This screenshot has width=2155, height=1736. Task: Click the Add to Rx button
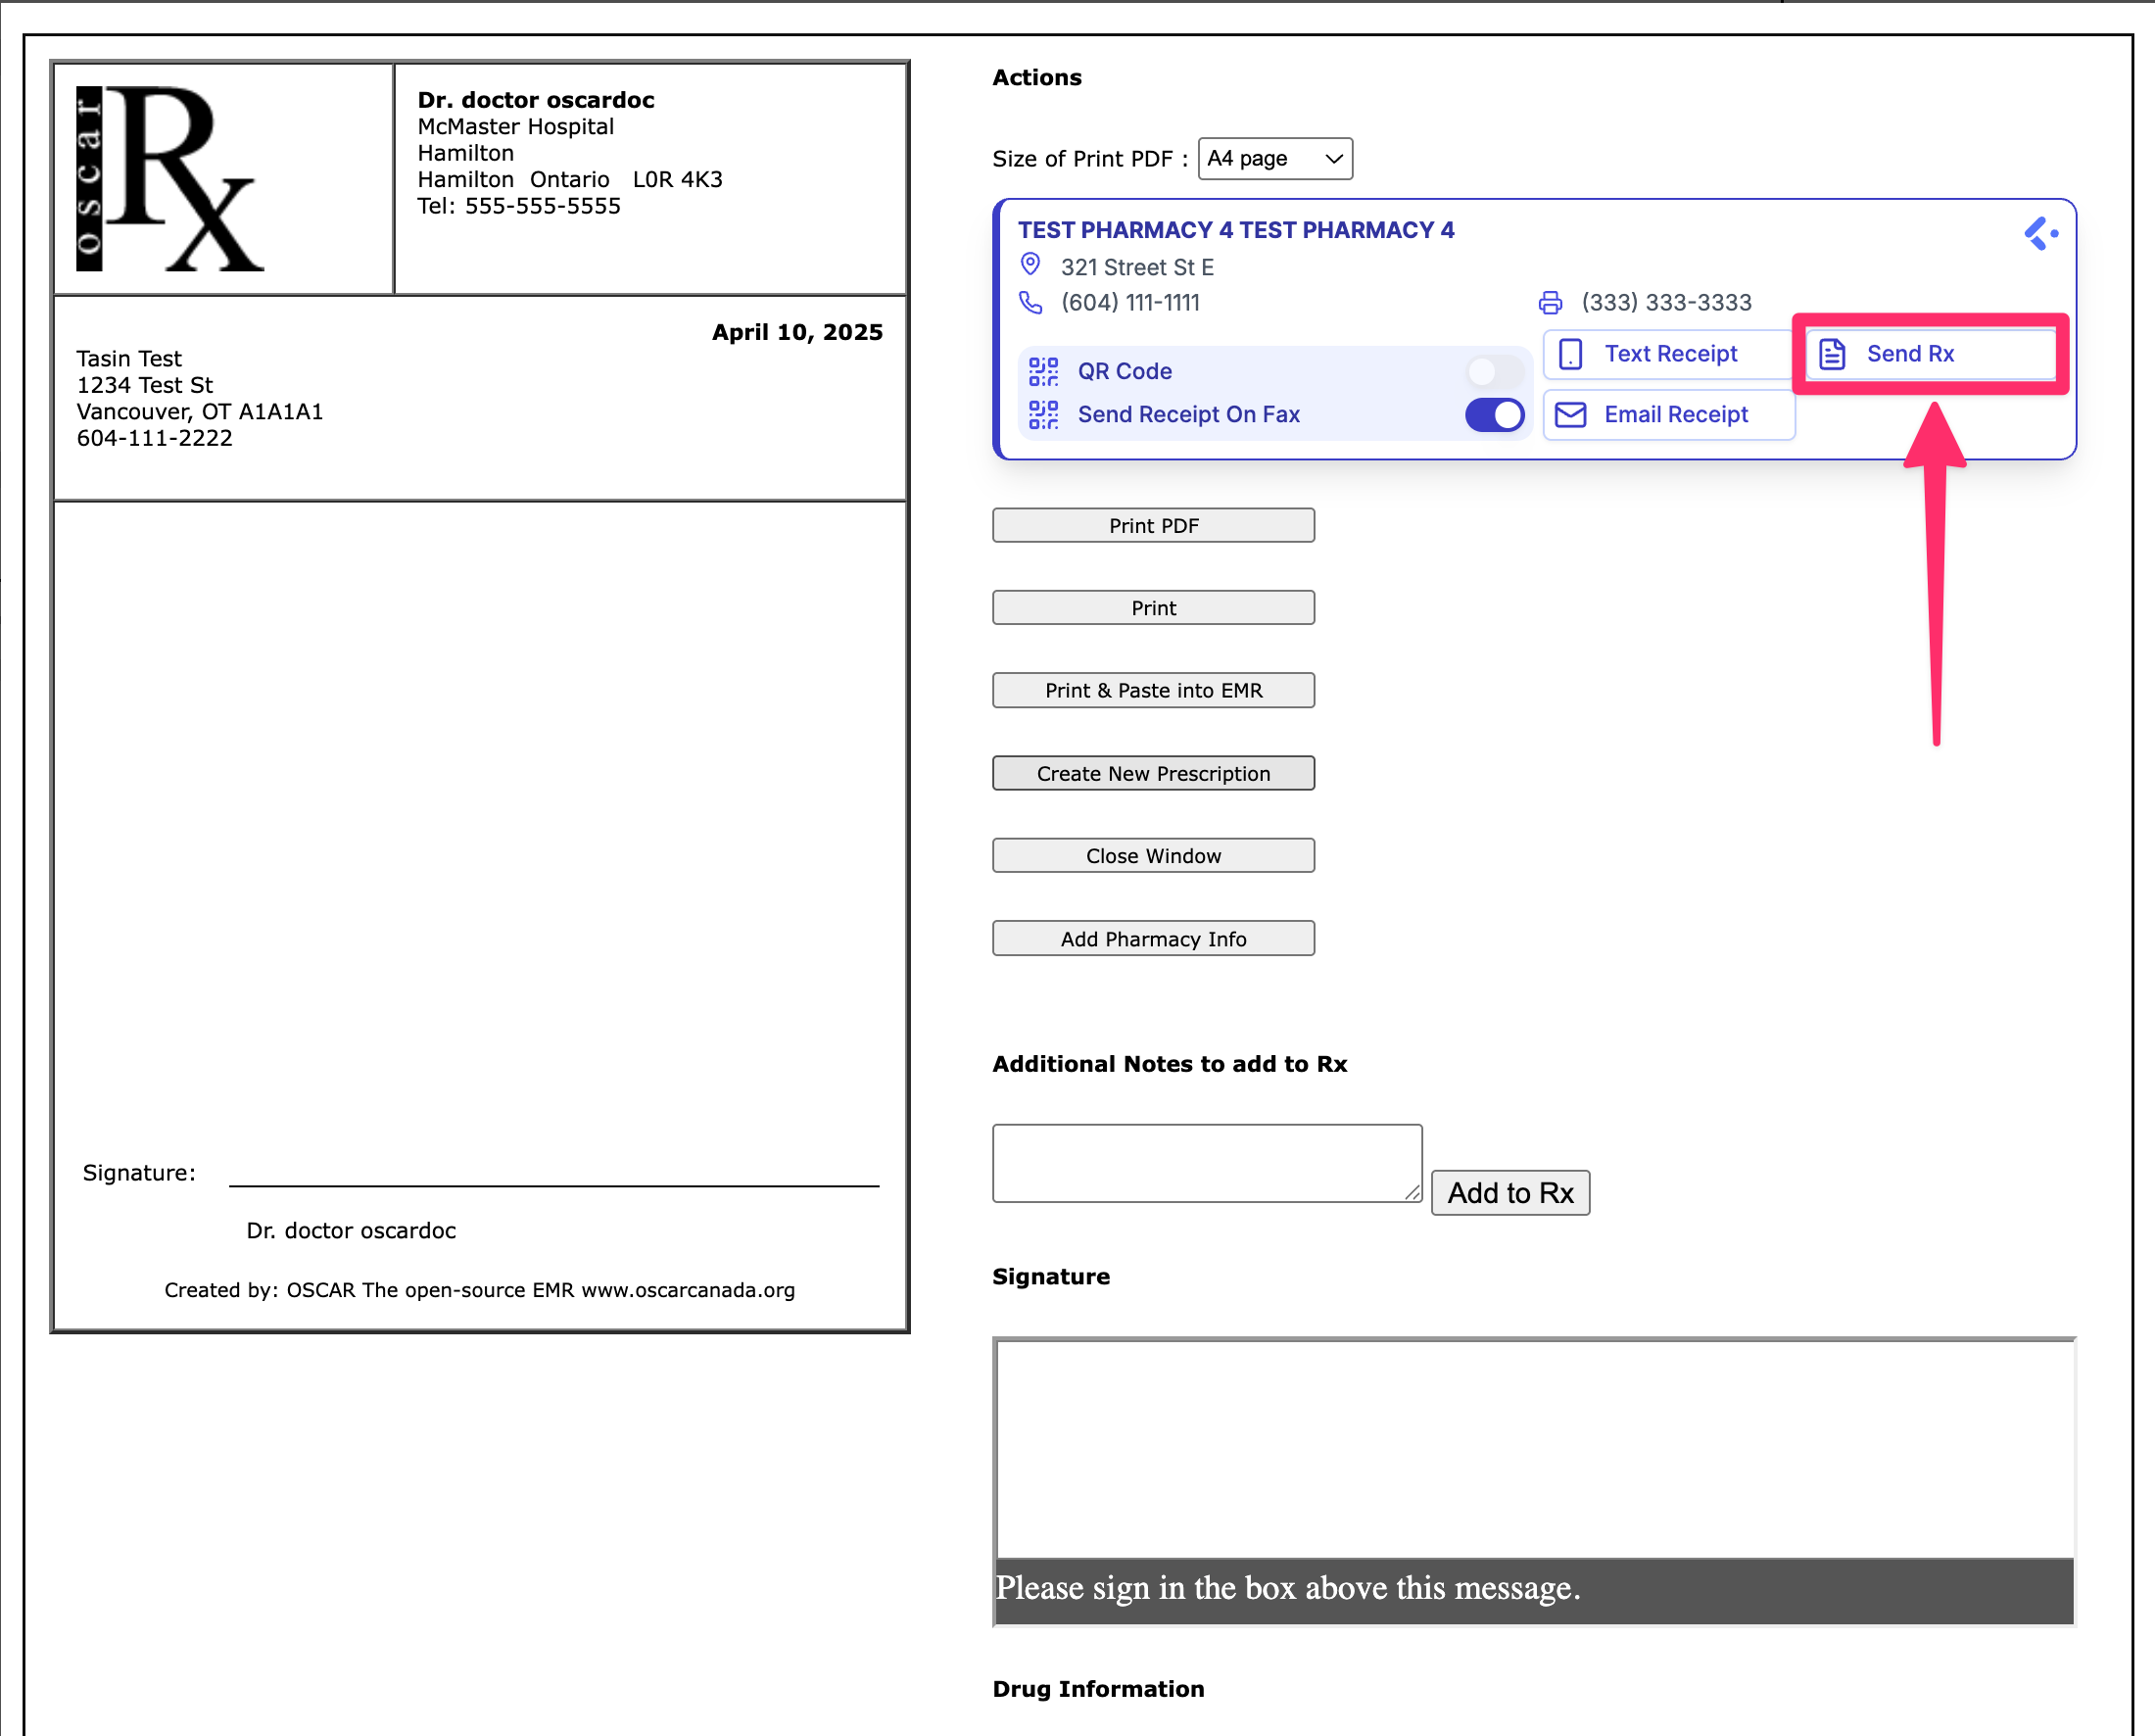pyautogui.click(x=1509, y=1192)
